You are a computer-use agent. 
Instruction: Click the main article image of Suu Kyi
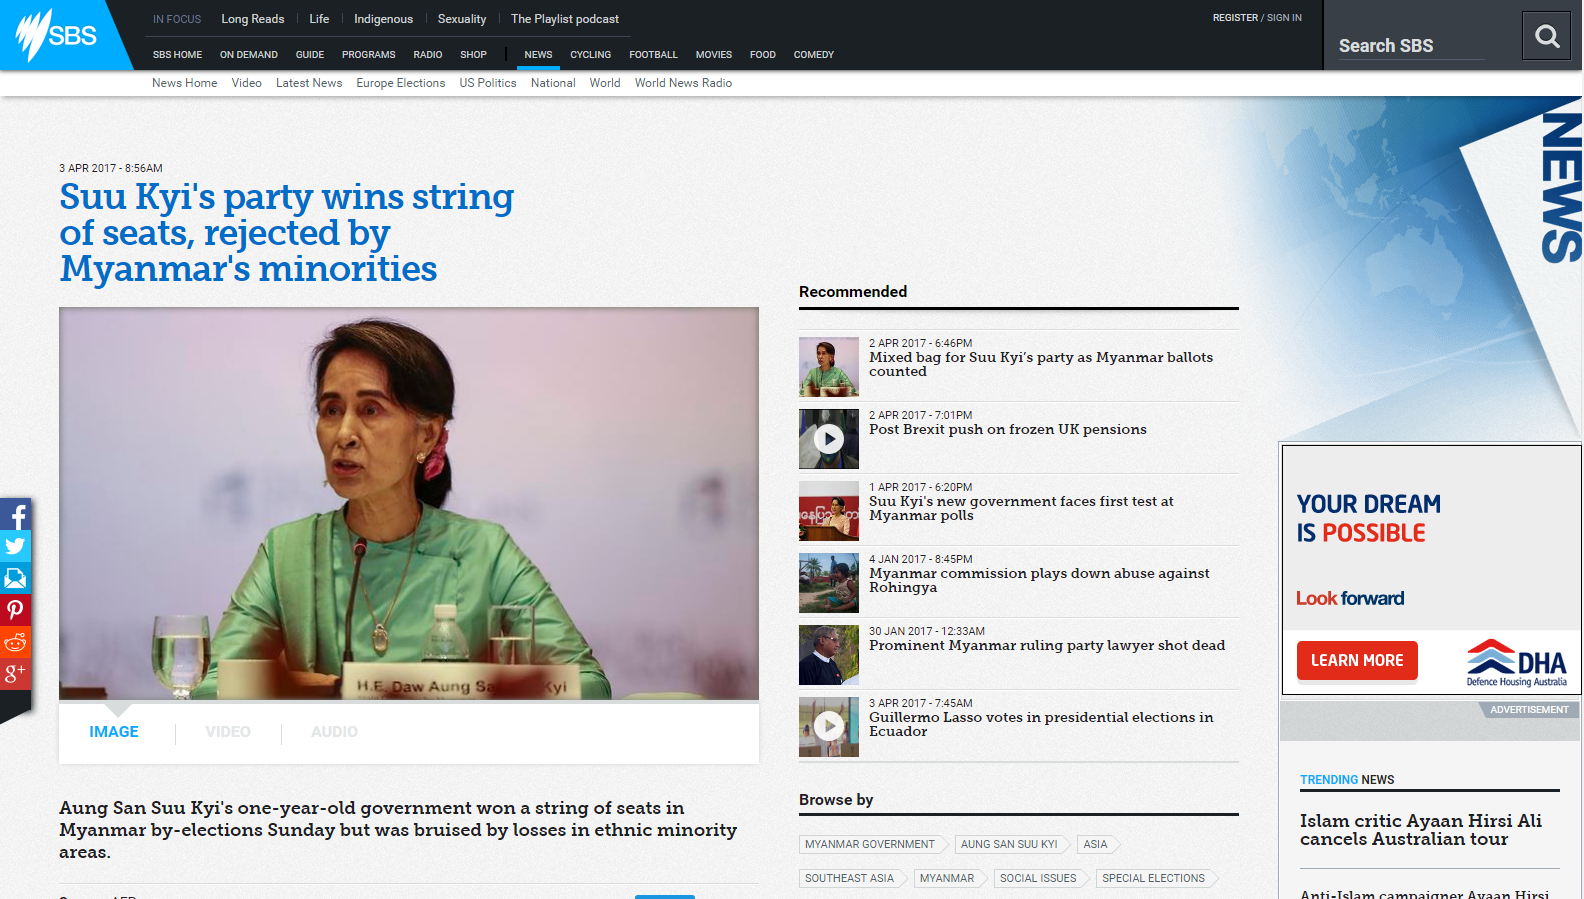click(409, 503)
